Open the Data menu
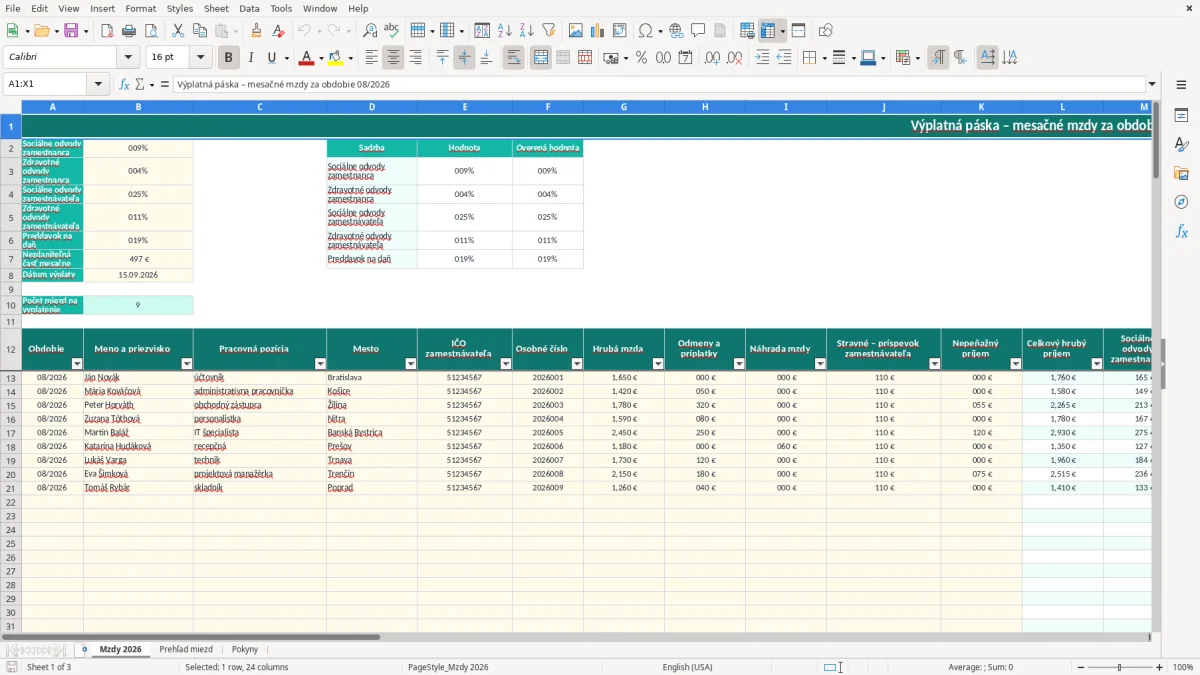 pos(249,8)
